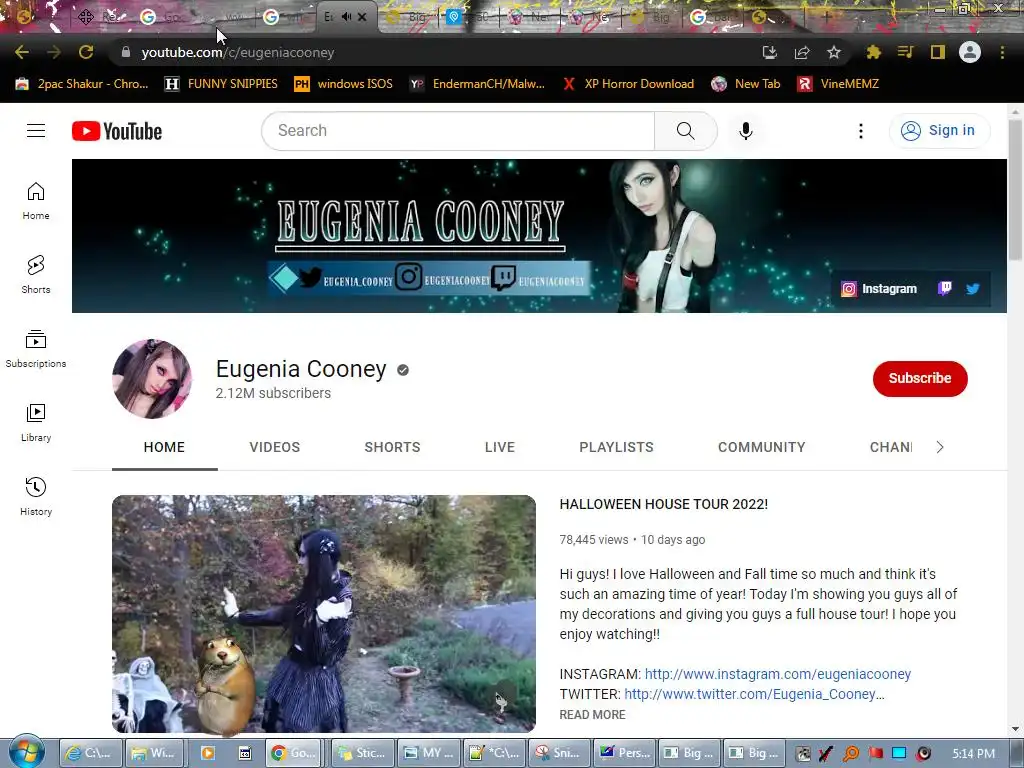Open Windows Media Player taskbar icon

208,753
